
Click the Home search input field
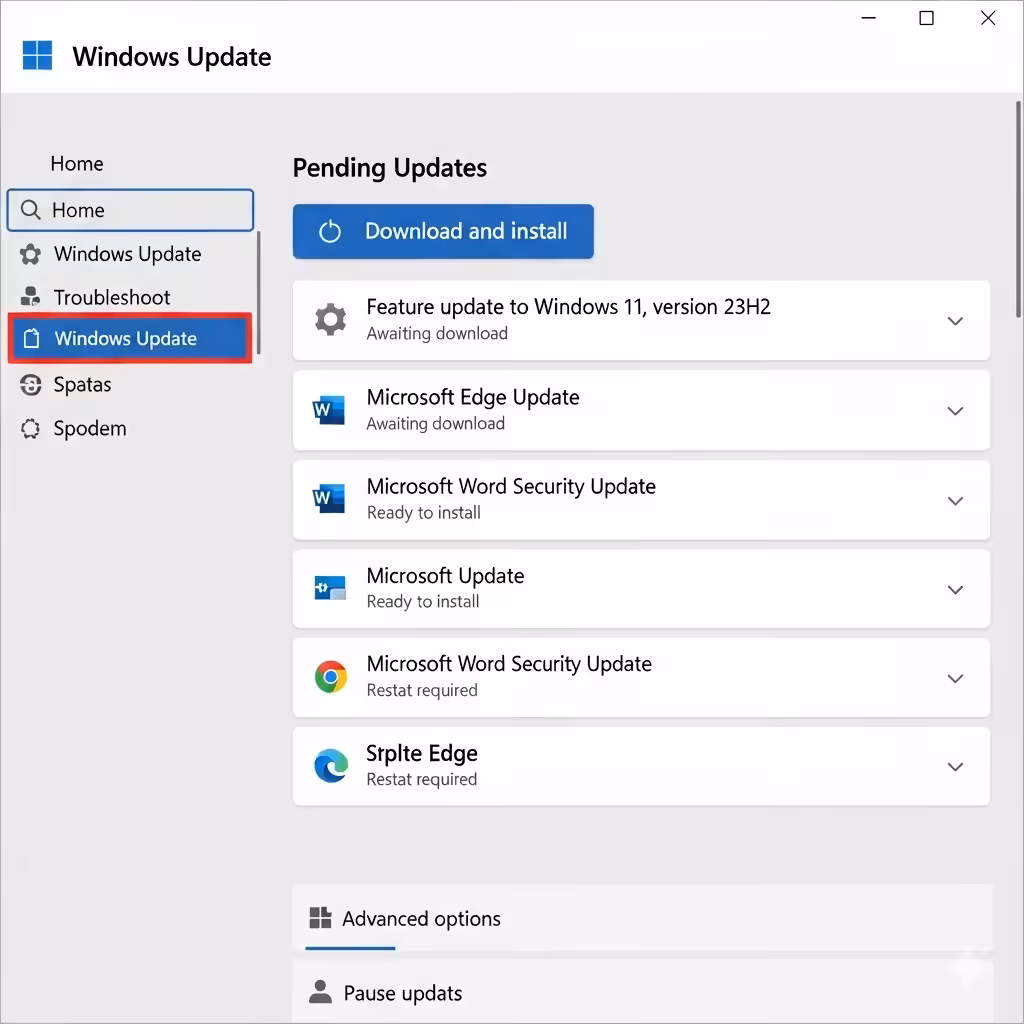pos(130,210)
